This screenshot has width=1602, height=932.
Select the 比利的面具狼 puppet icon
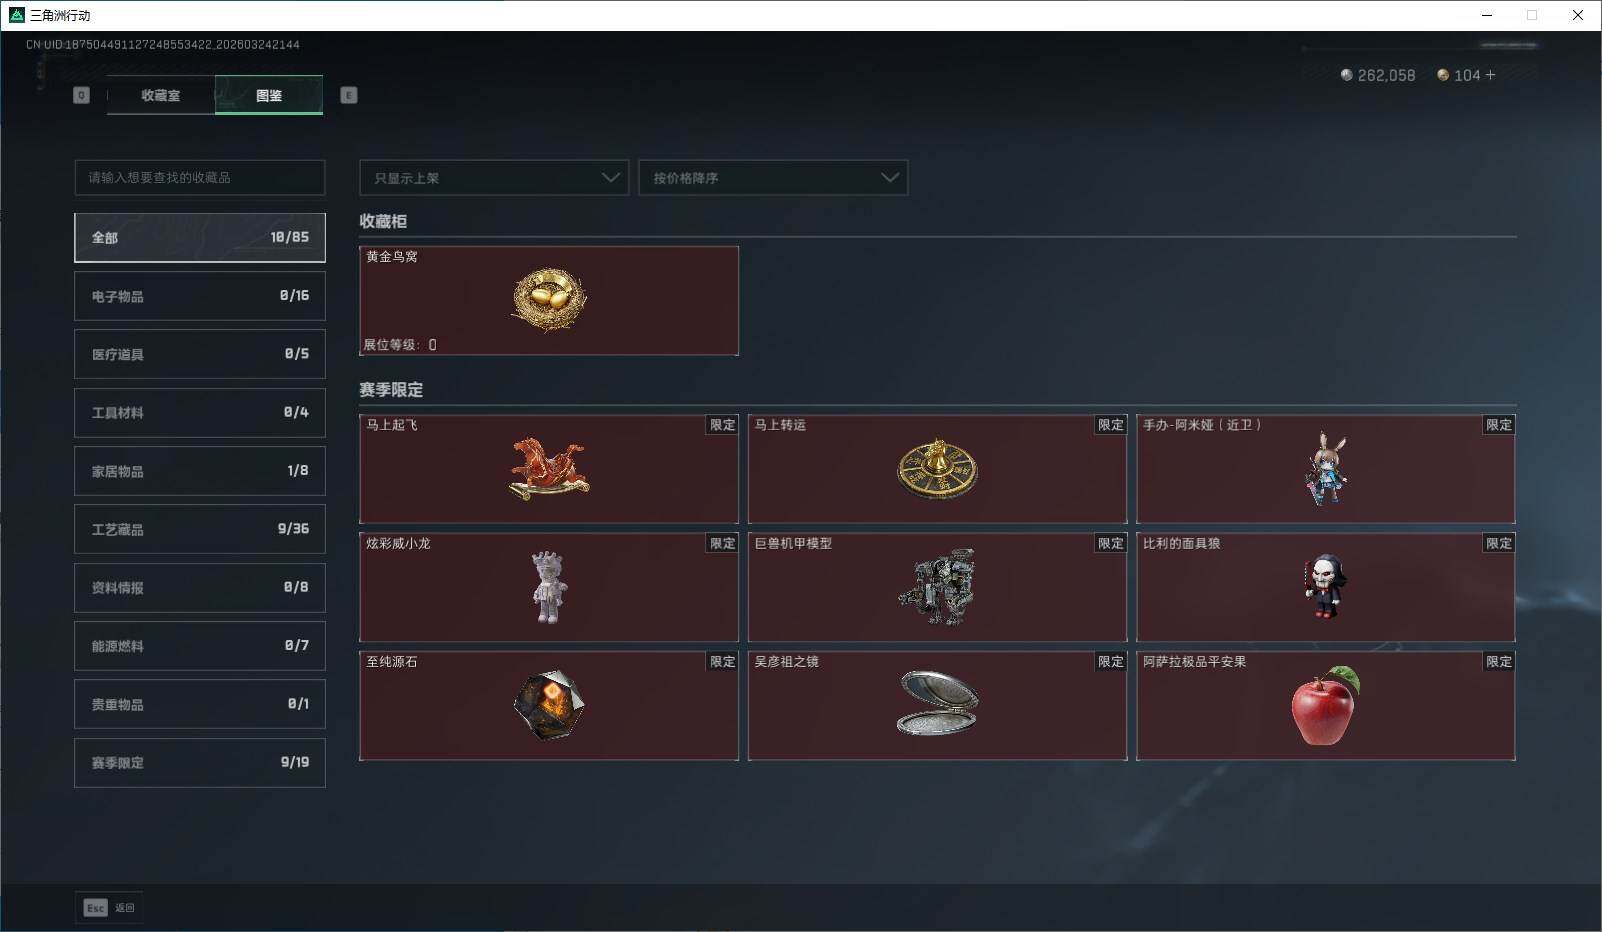tap(1326, 587)
